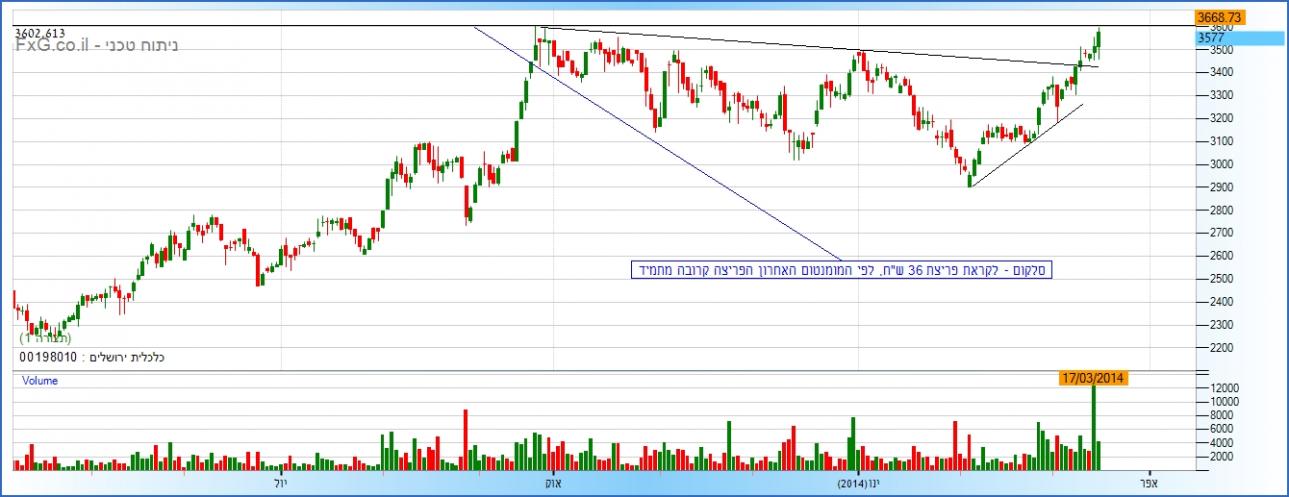Click the orange 17/03/2014 date marker

point(1095,378)
